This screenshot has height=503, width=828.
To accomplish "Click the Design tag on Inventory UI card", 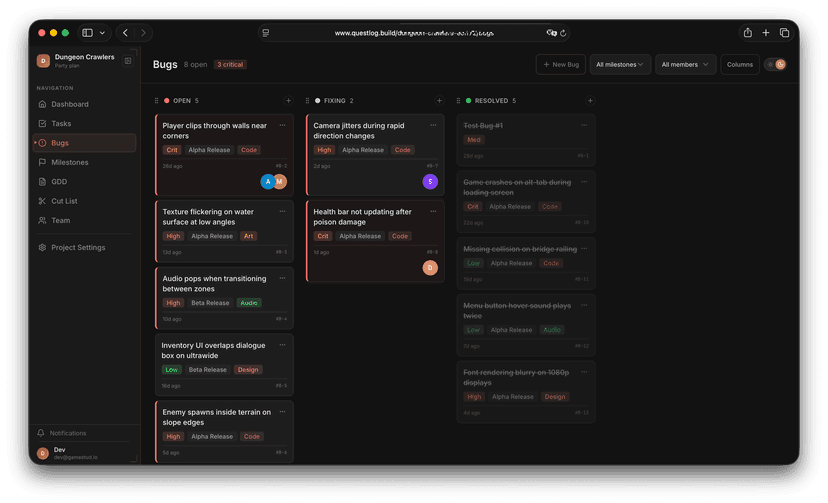I will pos(248,370).
